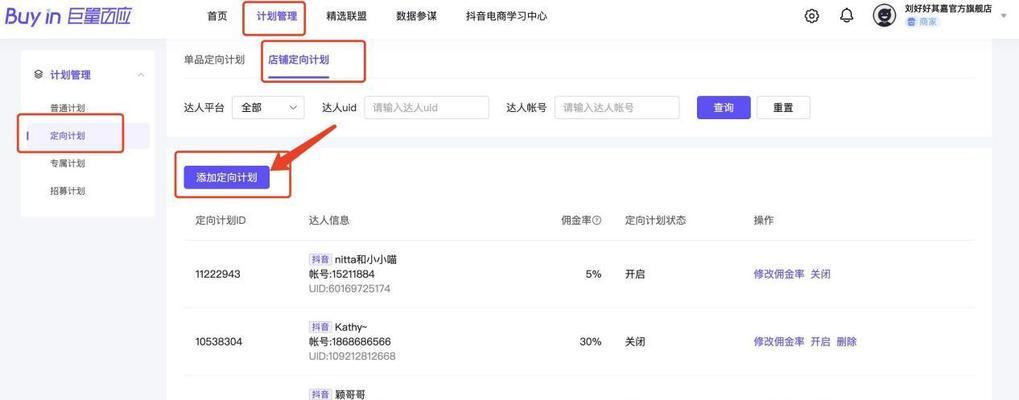Click the 抖音 tag beside Kathy~

[320, 327]
